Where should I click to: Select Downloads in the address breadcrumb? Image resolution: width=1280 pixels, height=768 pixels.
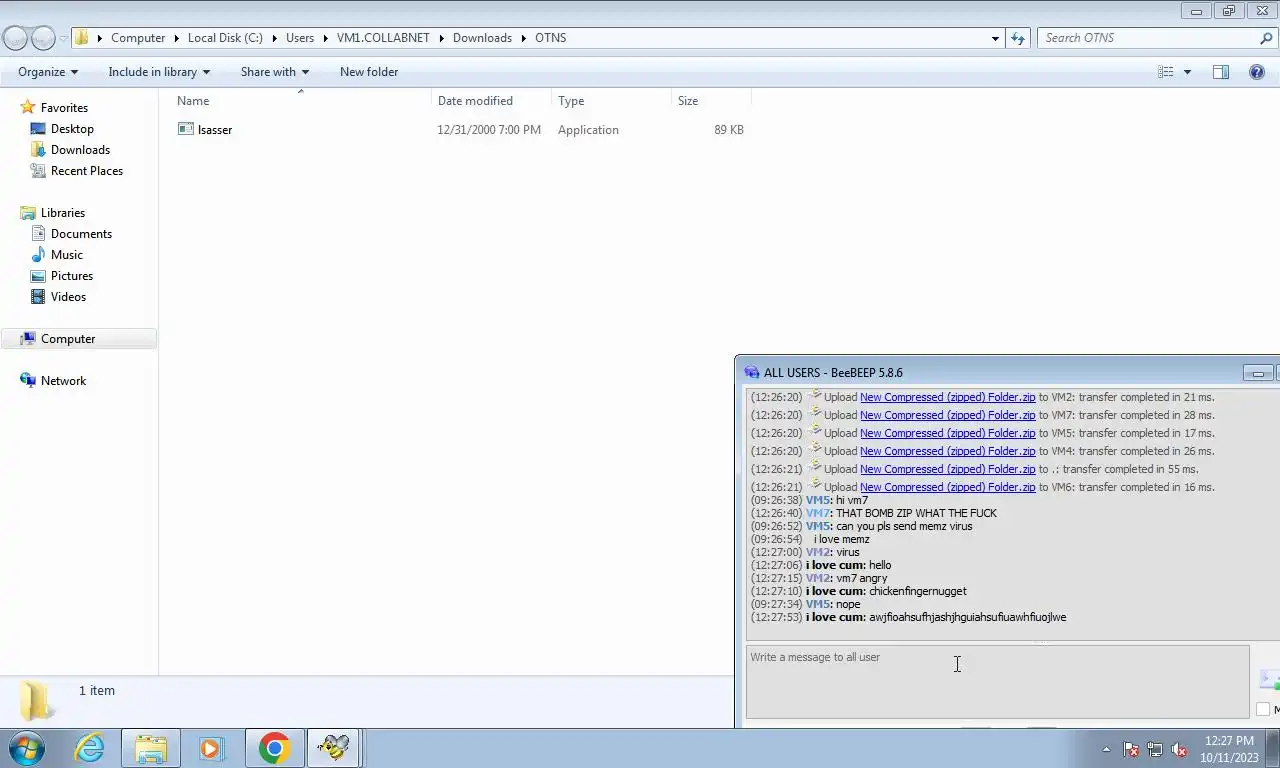click(x=482, y=38)
